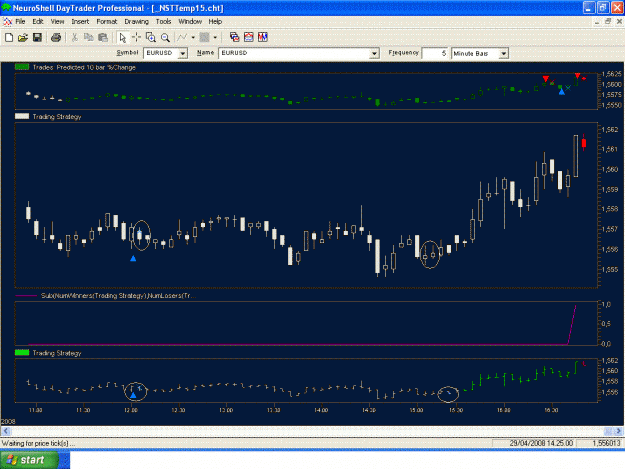Click the green Trading Strategy panel label
The width and height of the screenshot is (625, 469).
click(x=57, y=353)
